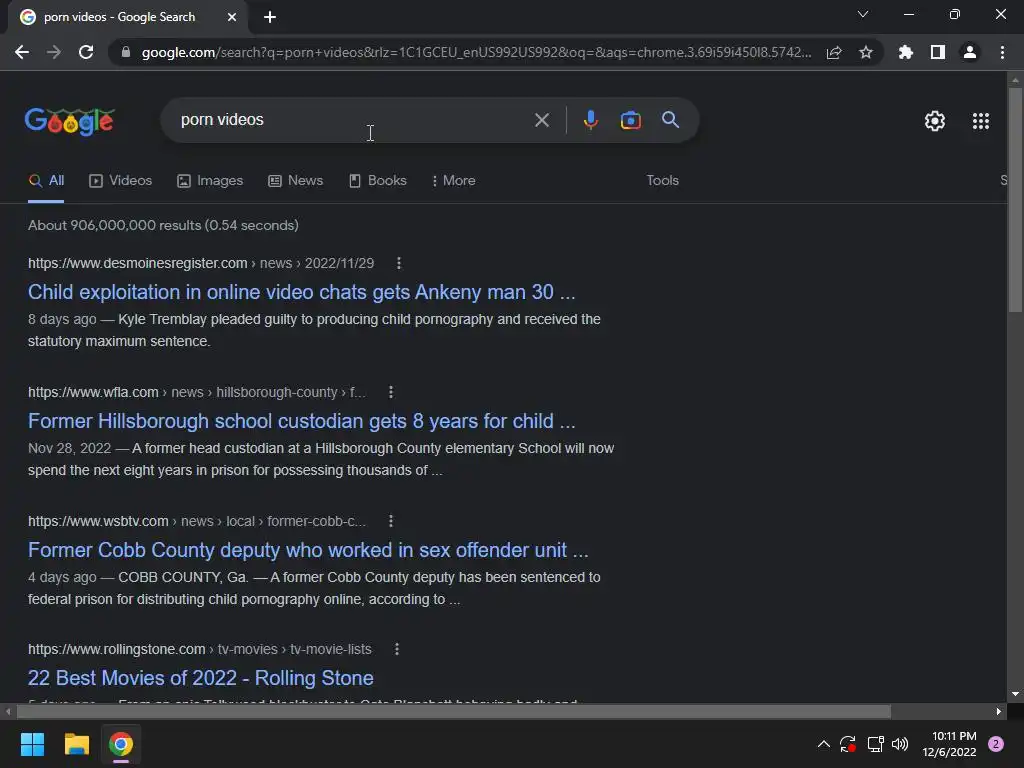Select the All results tab
The width and height of the screenshot is (1024, 768).
[x=46, y=181]
